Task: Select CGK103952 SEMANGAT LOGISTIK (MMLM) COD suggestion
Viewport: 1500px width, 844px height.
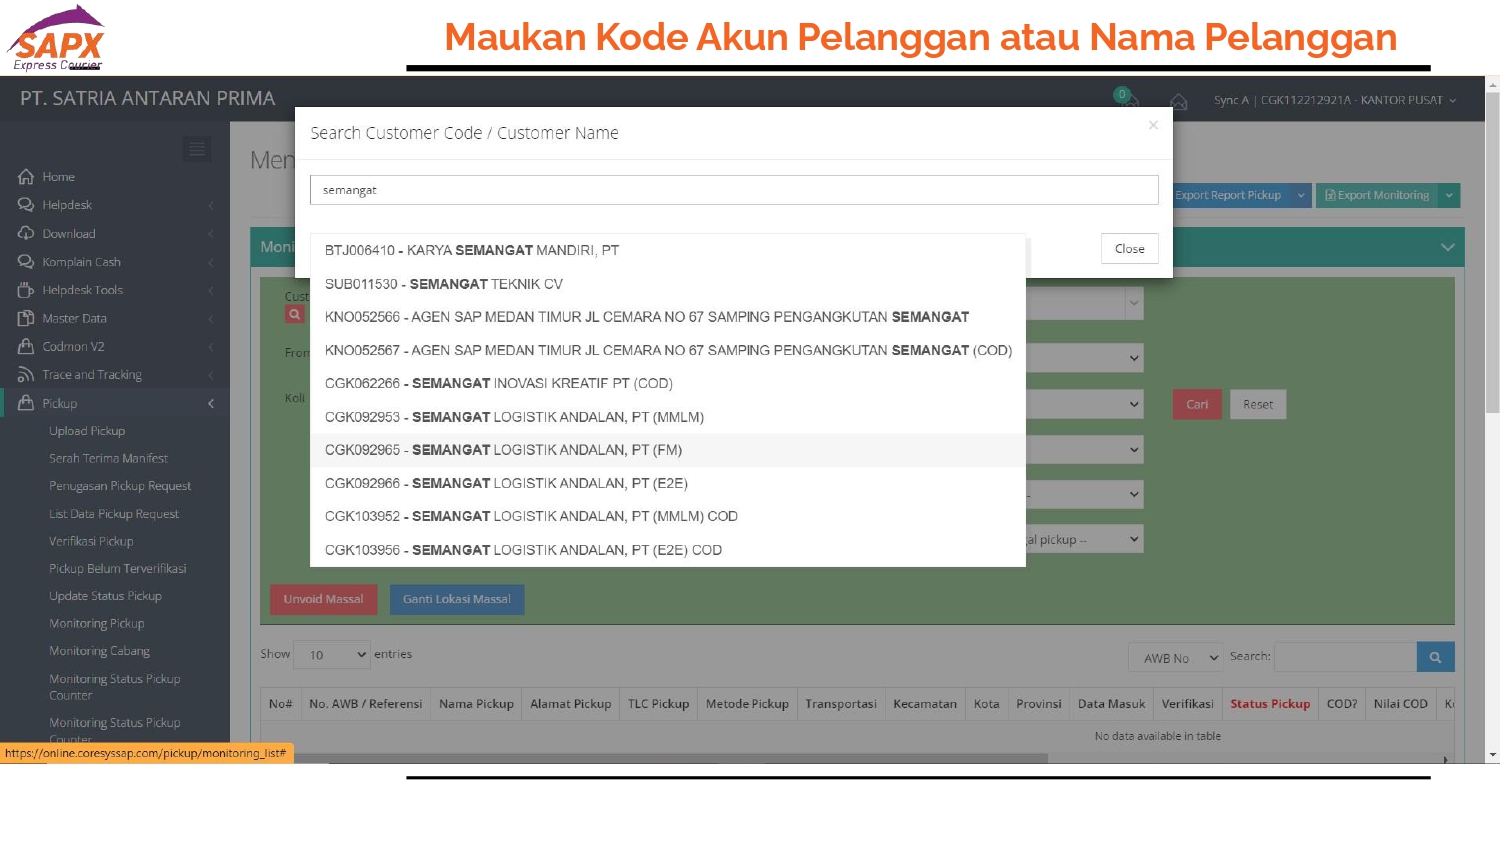Action: 668,516
